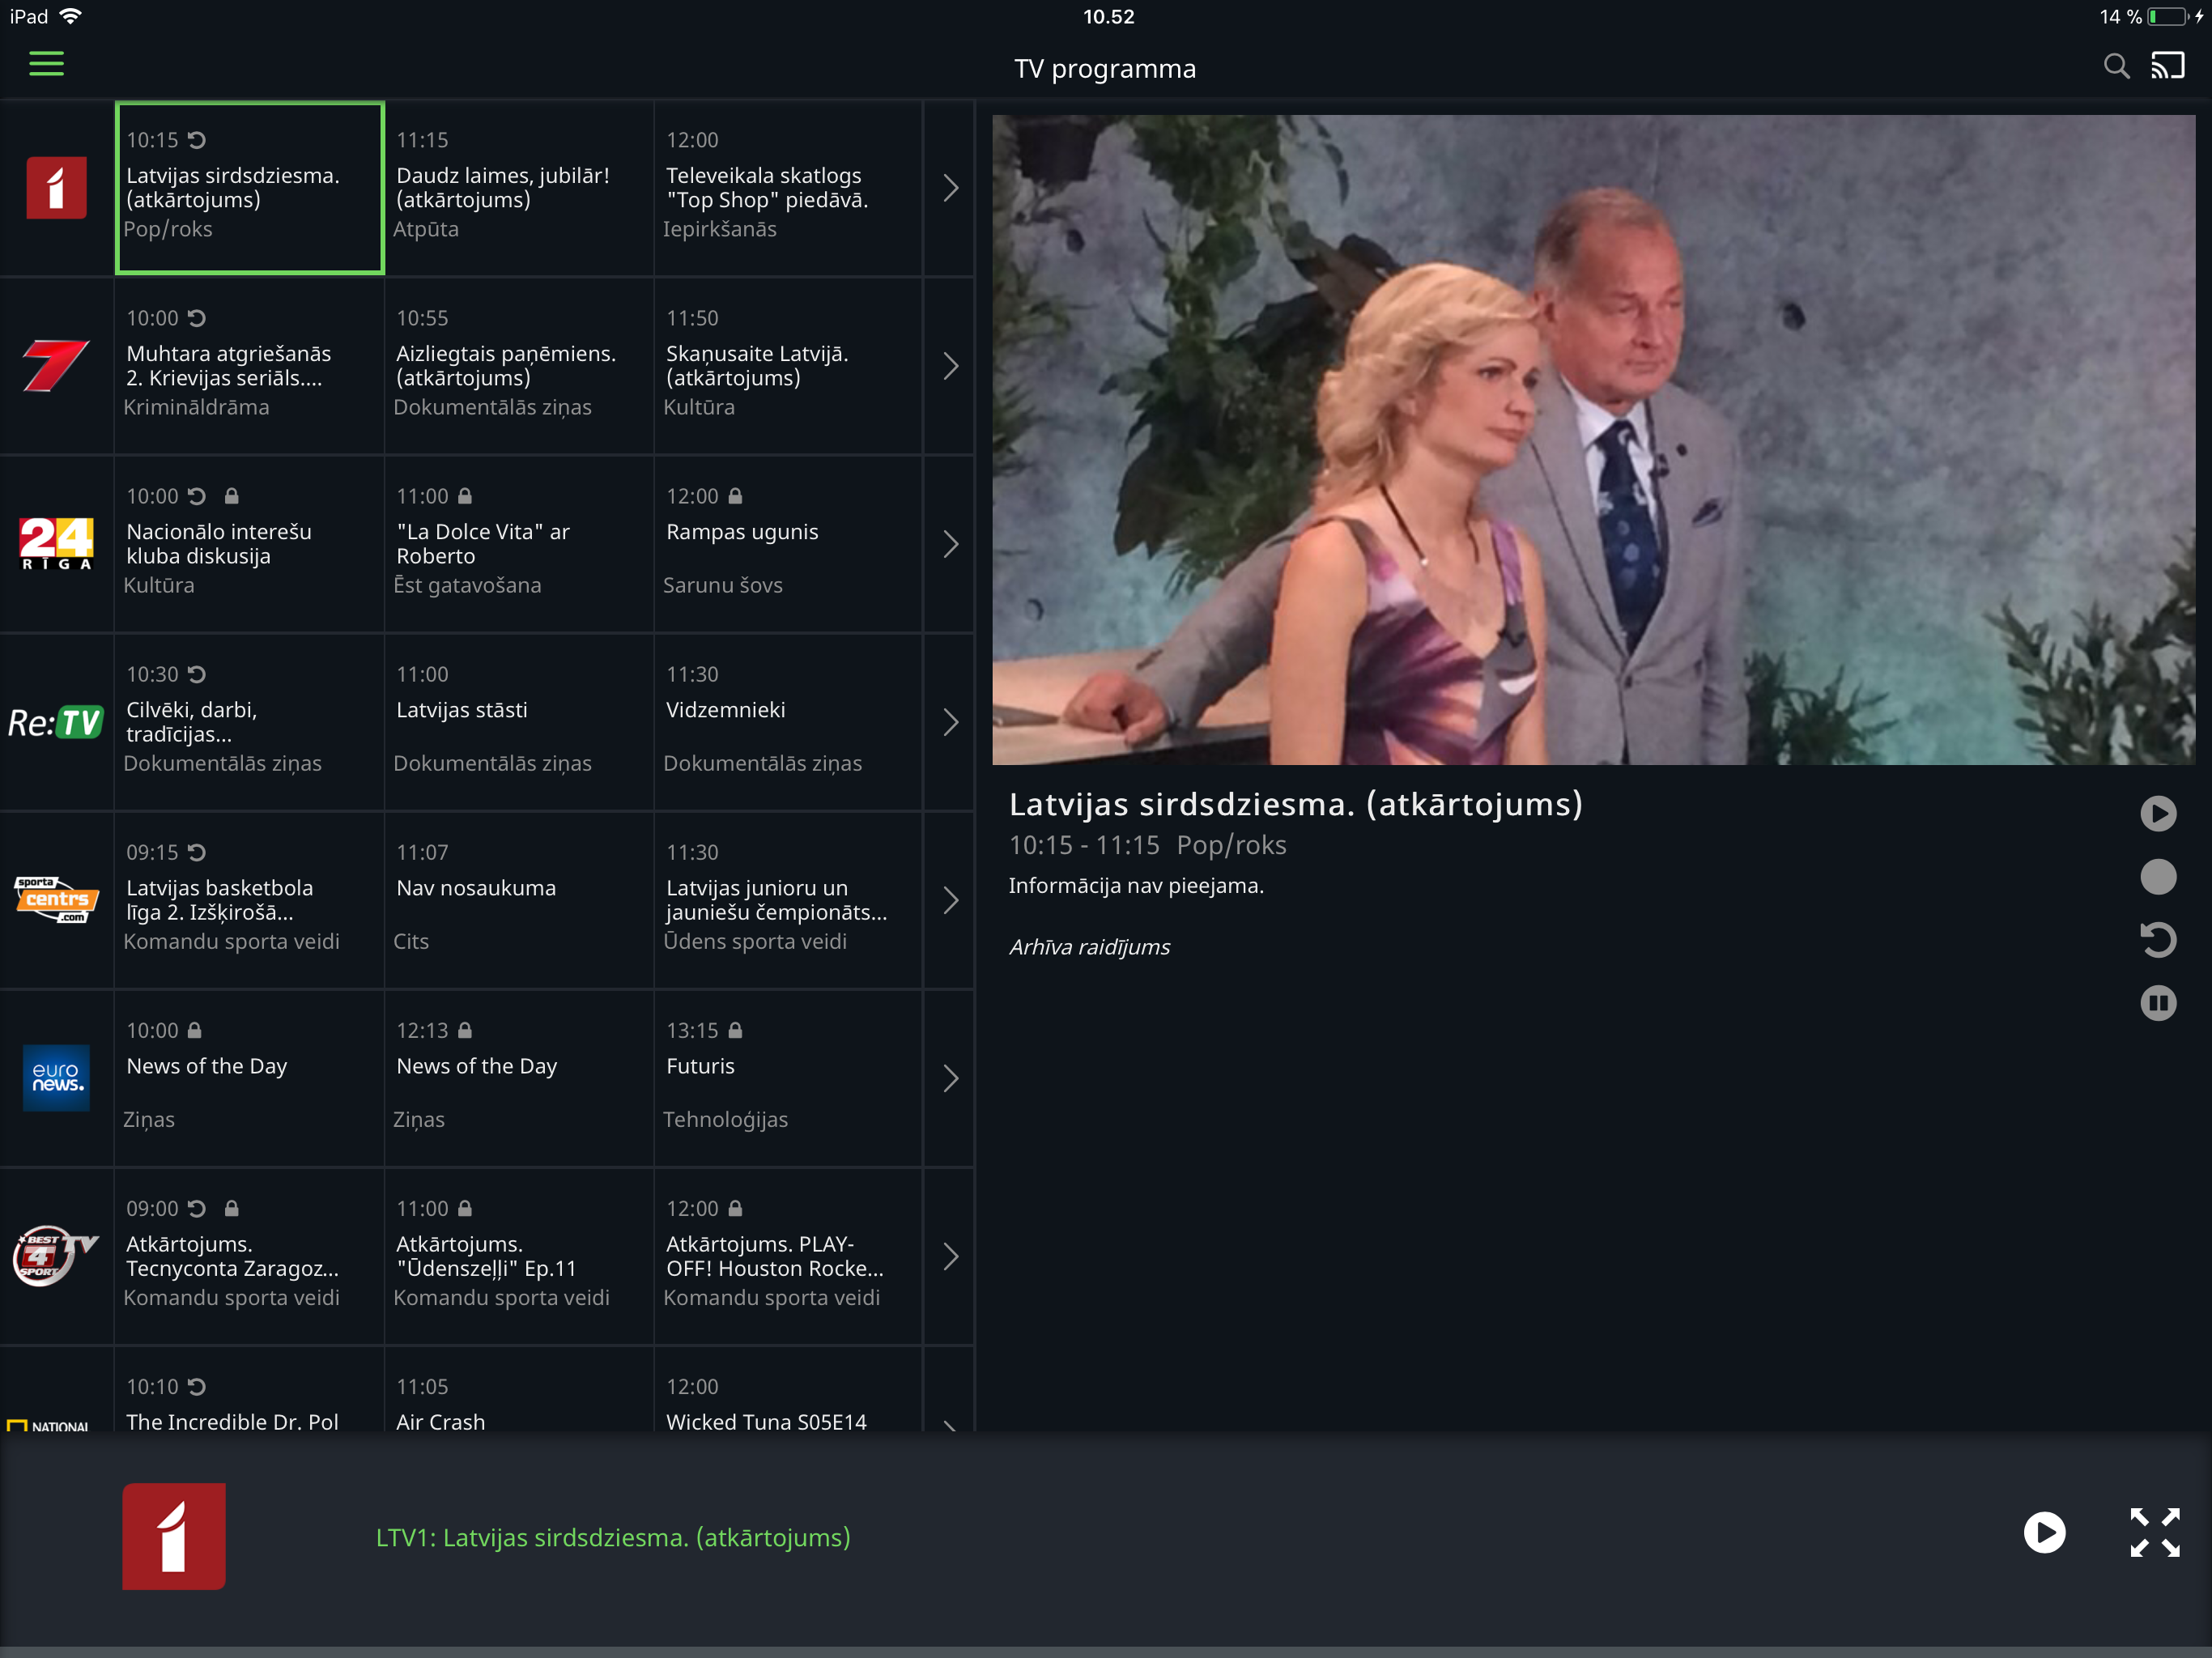Select the LTV1 channel logo
Screen dimensions: 2212x1658
pos(56,188)
